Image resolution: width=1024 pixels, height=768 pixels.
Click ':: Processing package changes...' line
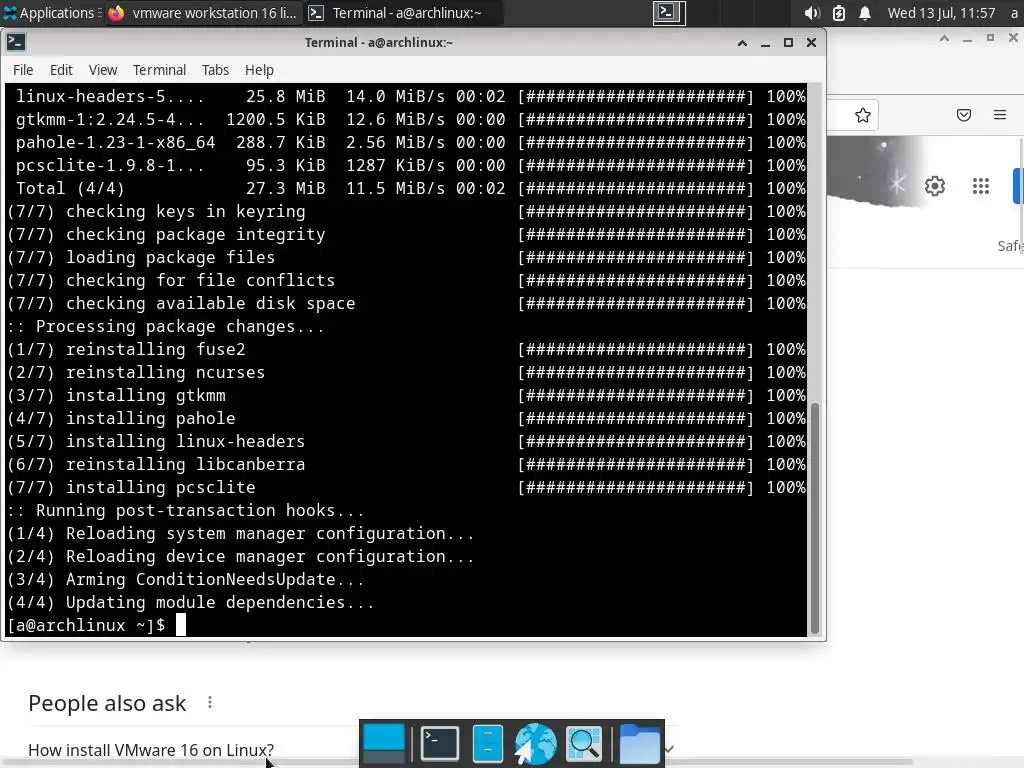pyautogui.click(x=166, y=327)
